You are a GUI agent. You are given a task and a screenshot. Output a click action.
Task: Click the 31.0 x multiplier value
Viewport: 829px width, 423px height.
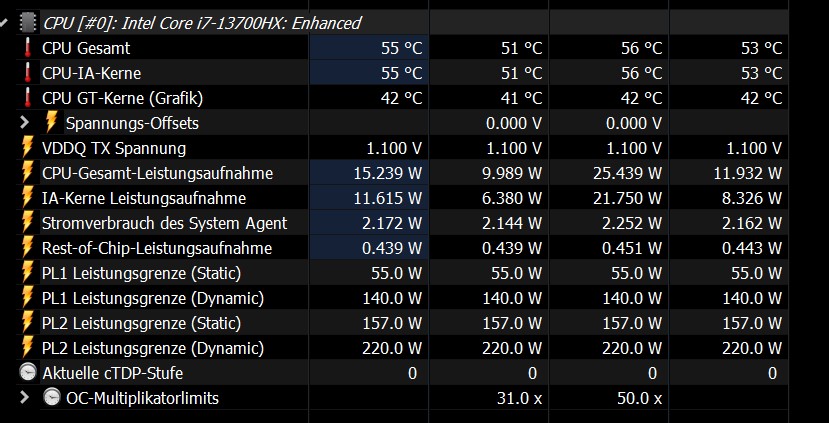519,398
